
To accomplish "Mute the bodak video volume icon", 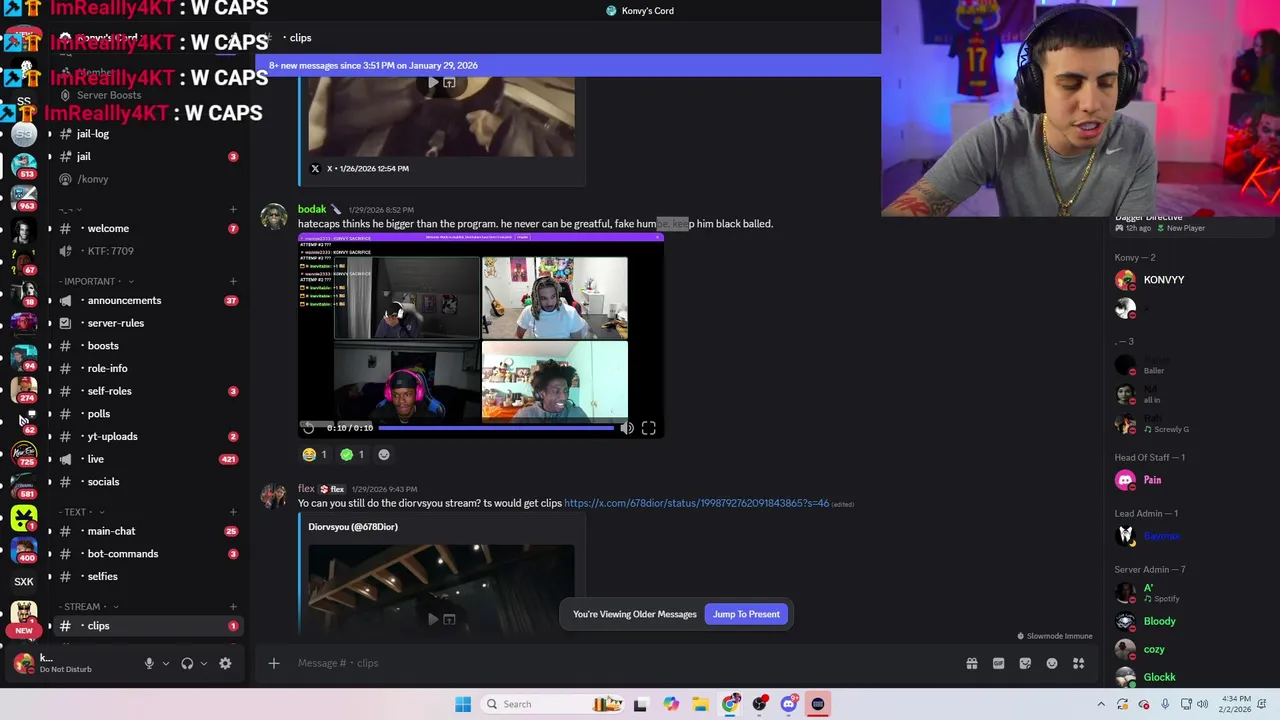I will 627,428.
